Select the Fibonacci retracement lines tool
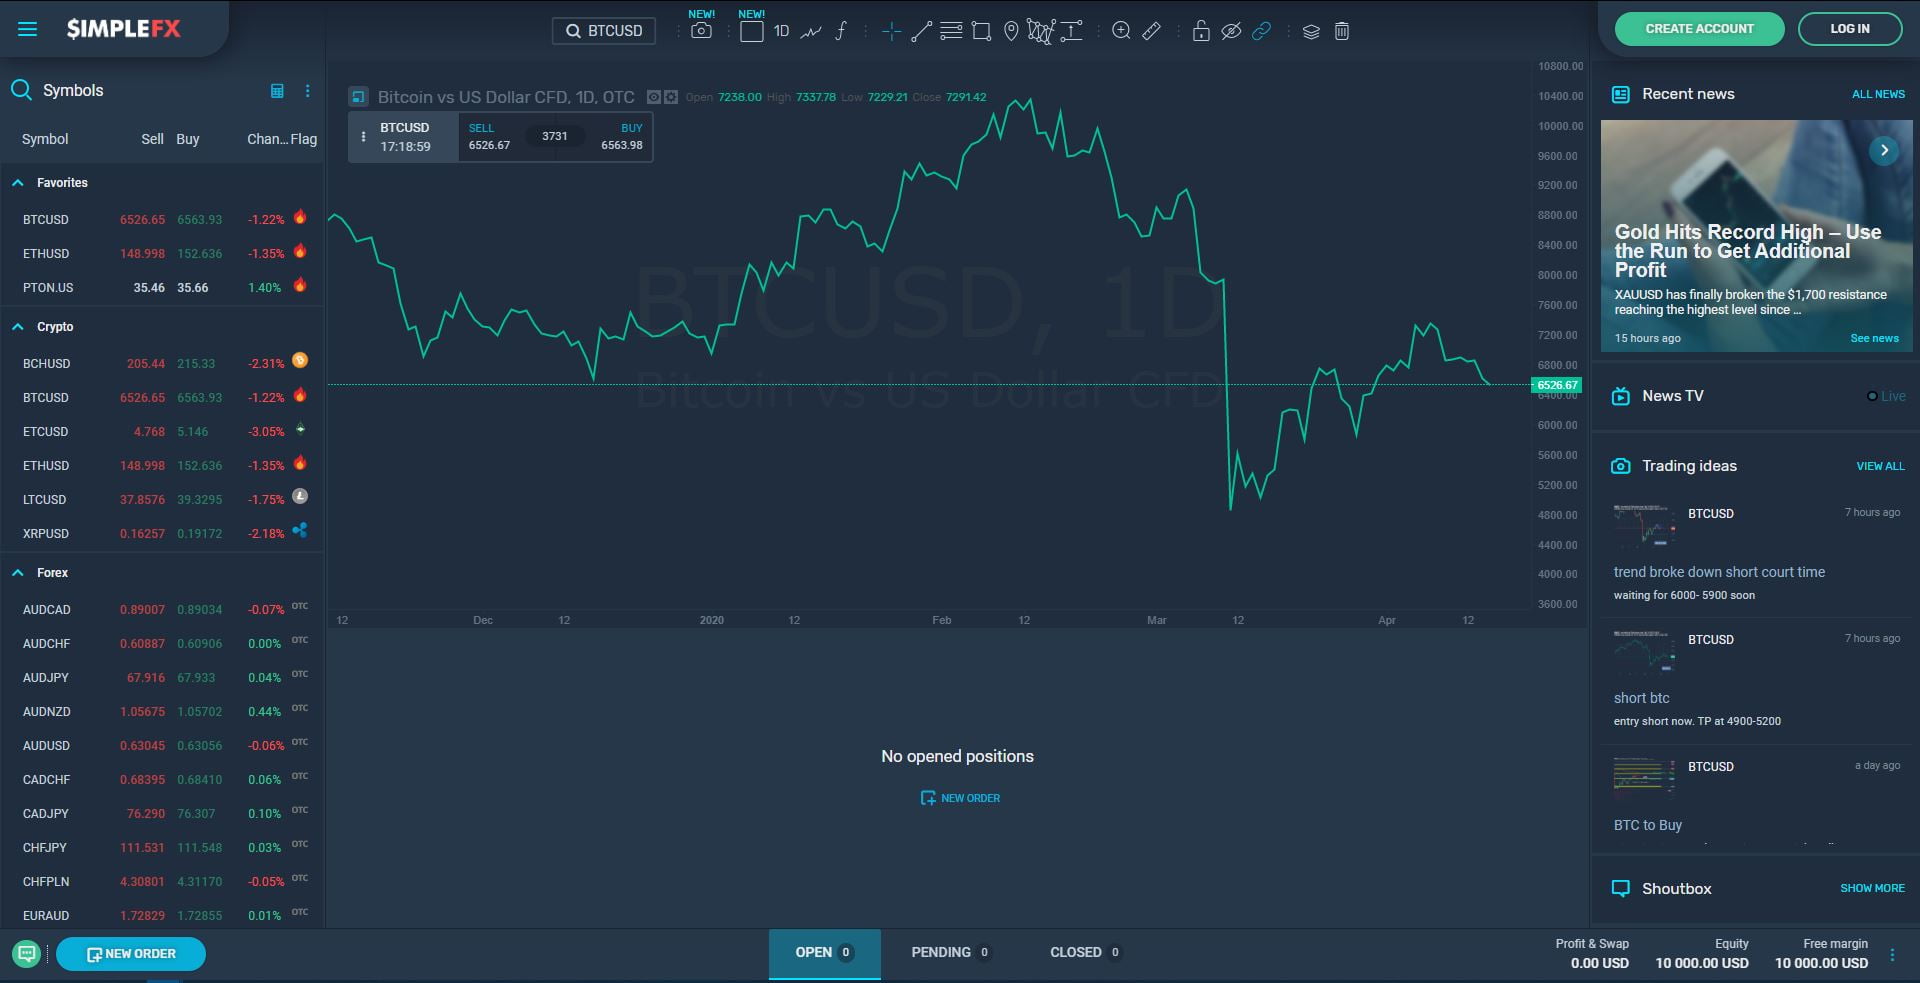Screen dimensions: 1920x983 (x=951, y=31)
